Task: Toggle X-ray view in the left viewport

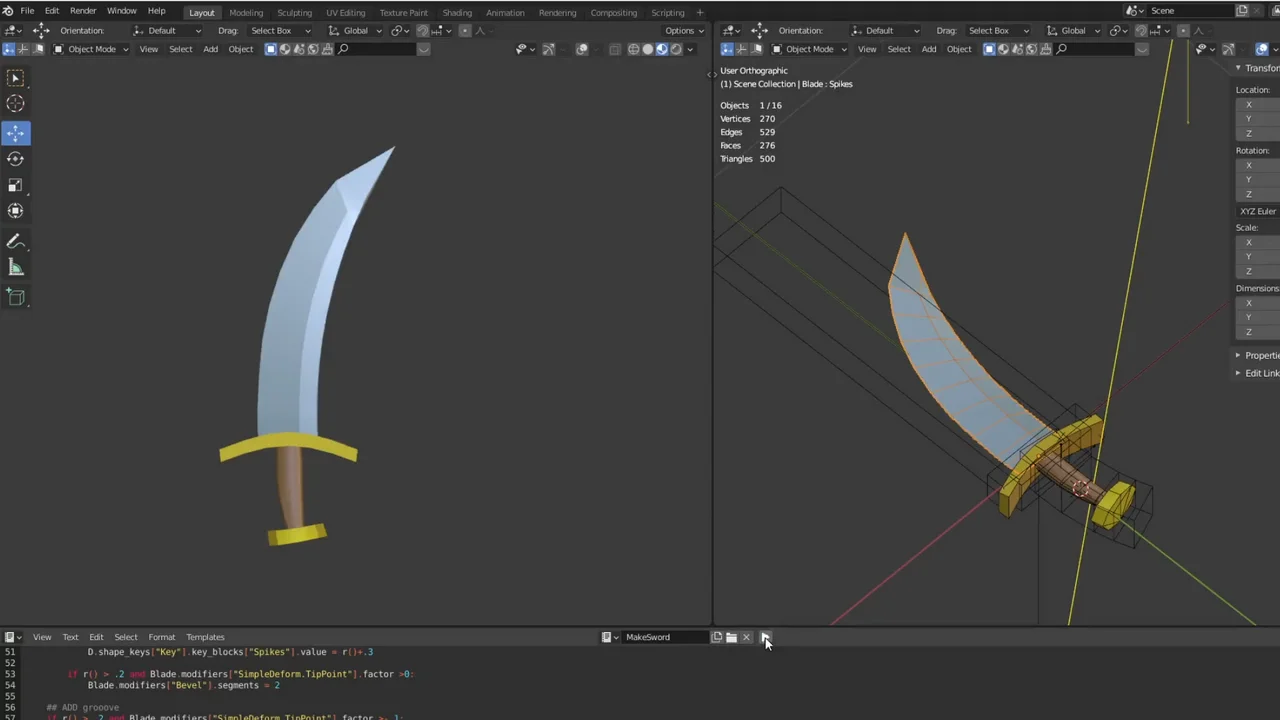Action: click(614, 49)
